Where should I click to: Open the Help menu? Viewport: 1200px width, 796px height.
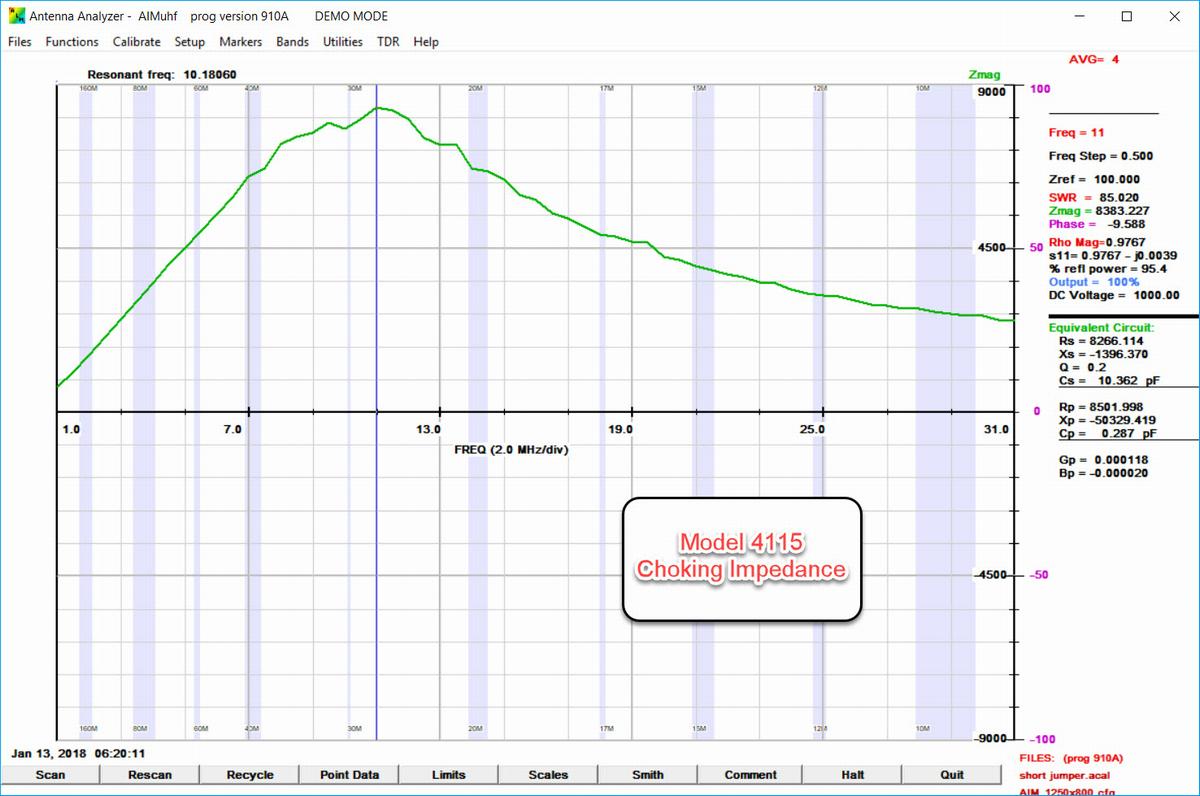click(426, 42)
